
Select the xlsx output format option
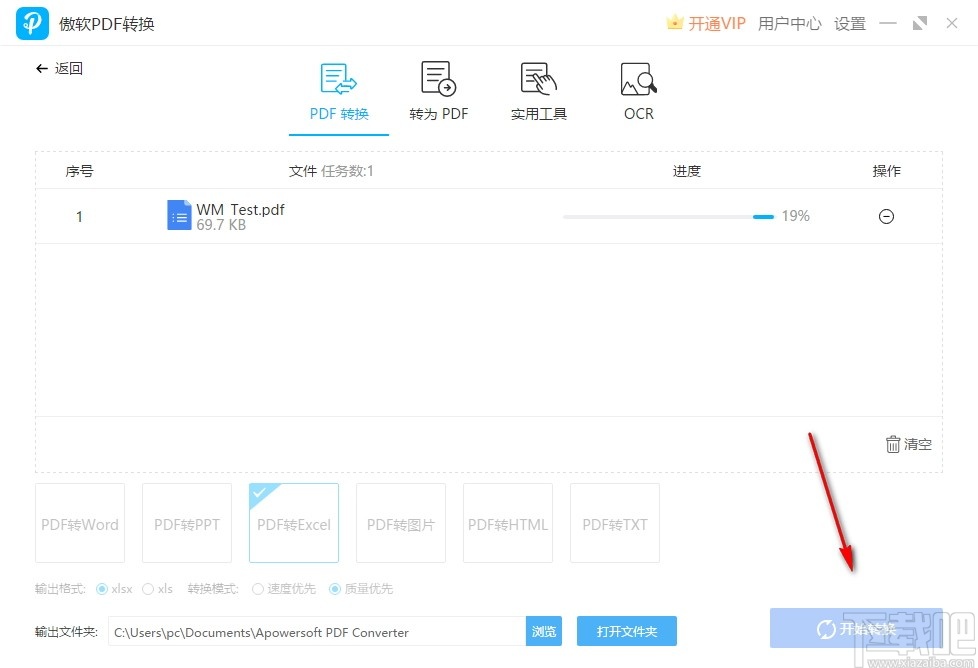click(x=104, y=589)
